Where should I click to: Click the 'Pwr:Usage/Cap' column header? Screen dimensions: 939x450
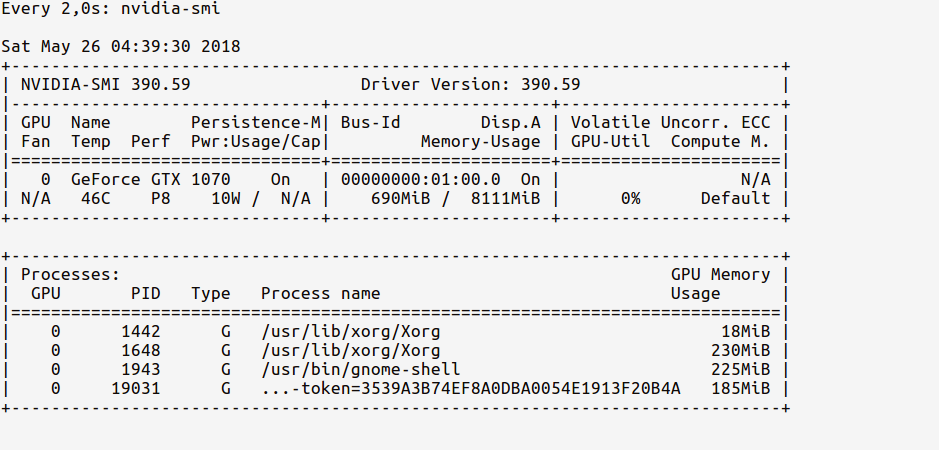tap(256, 142)
